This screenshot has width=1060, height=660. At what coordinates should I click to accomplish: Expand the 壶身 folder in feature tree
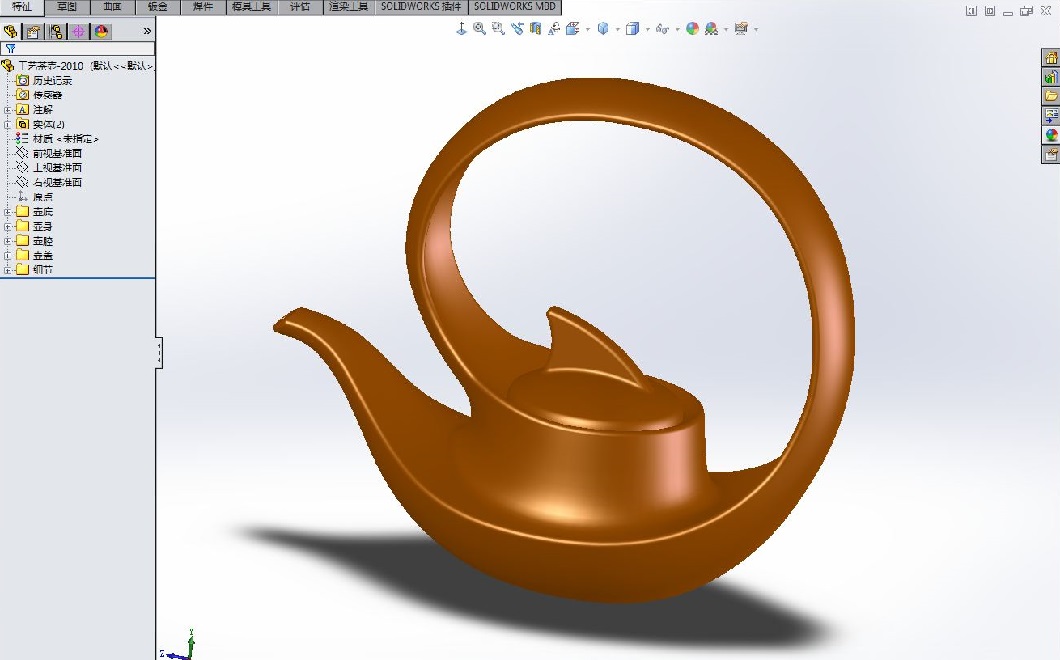click(7, 227)
